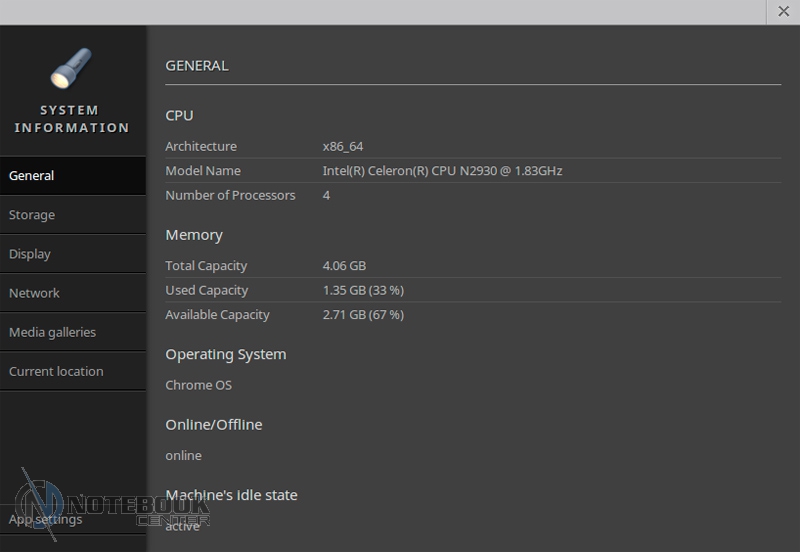The width and height of the screenshot is (800, 552).
Task: Click the Used Capacity 1.35 GB value
Action: coord(363,290)
